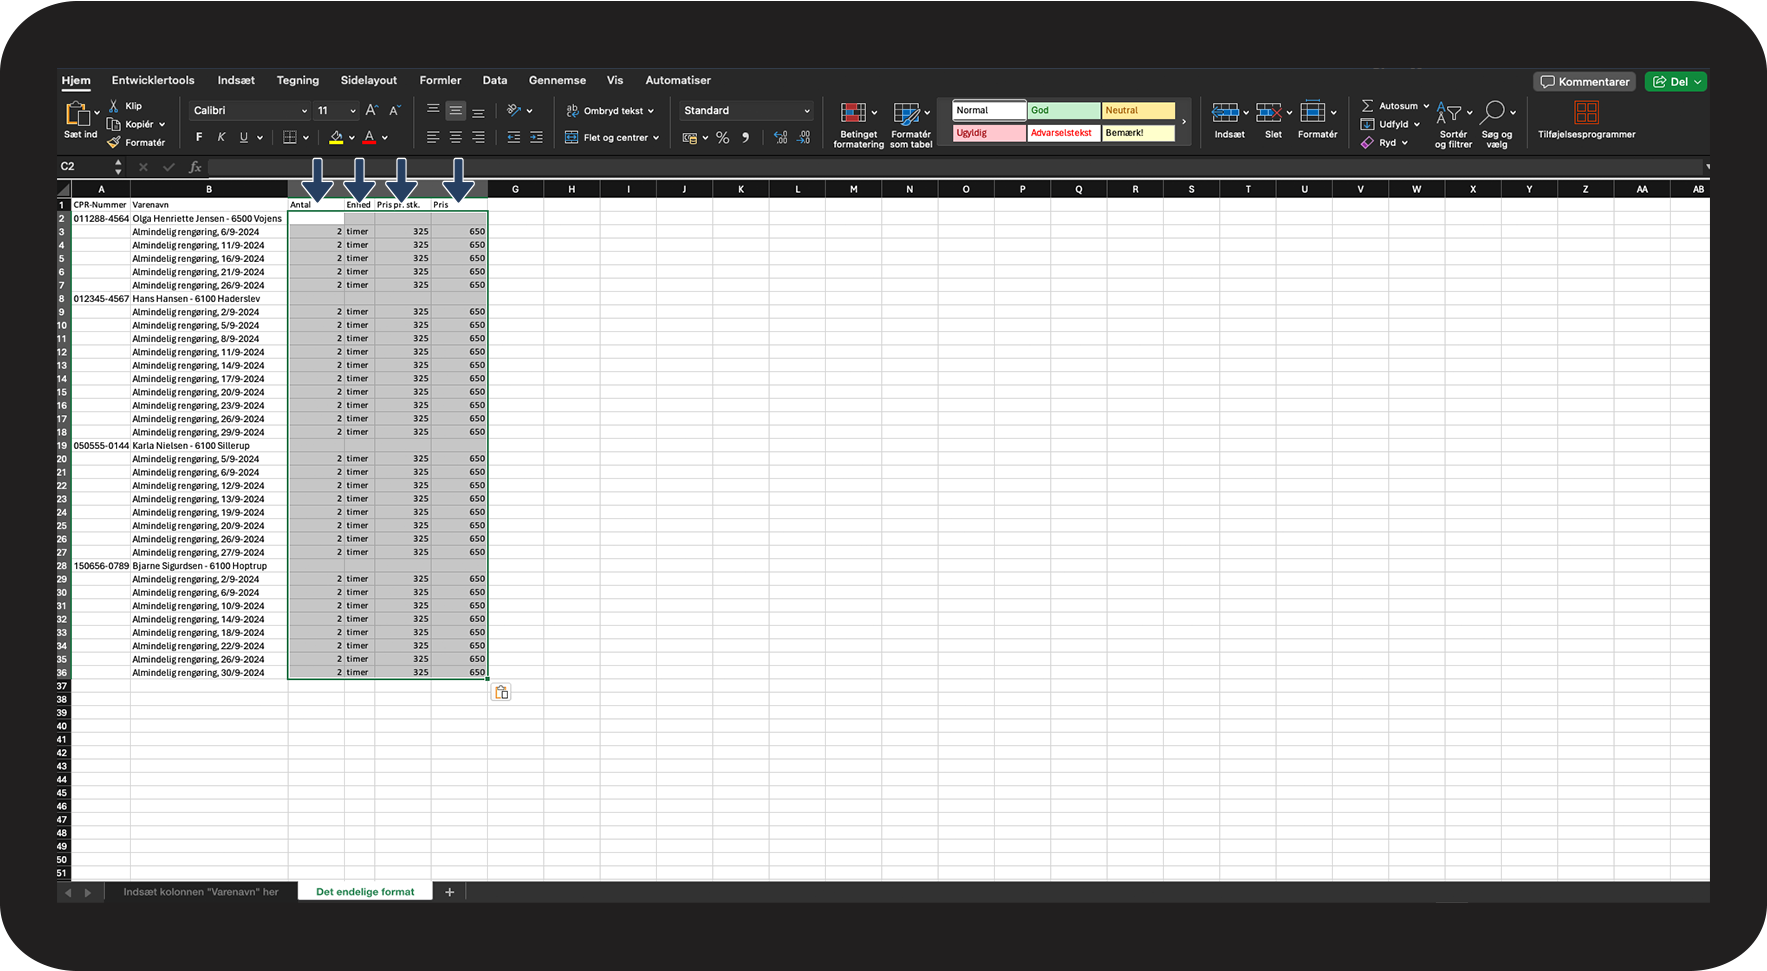The width and height of the screenshot is (1767, 971).
Task: Open Betinget formatering icon
Action: point(853,113)
